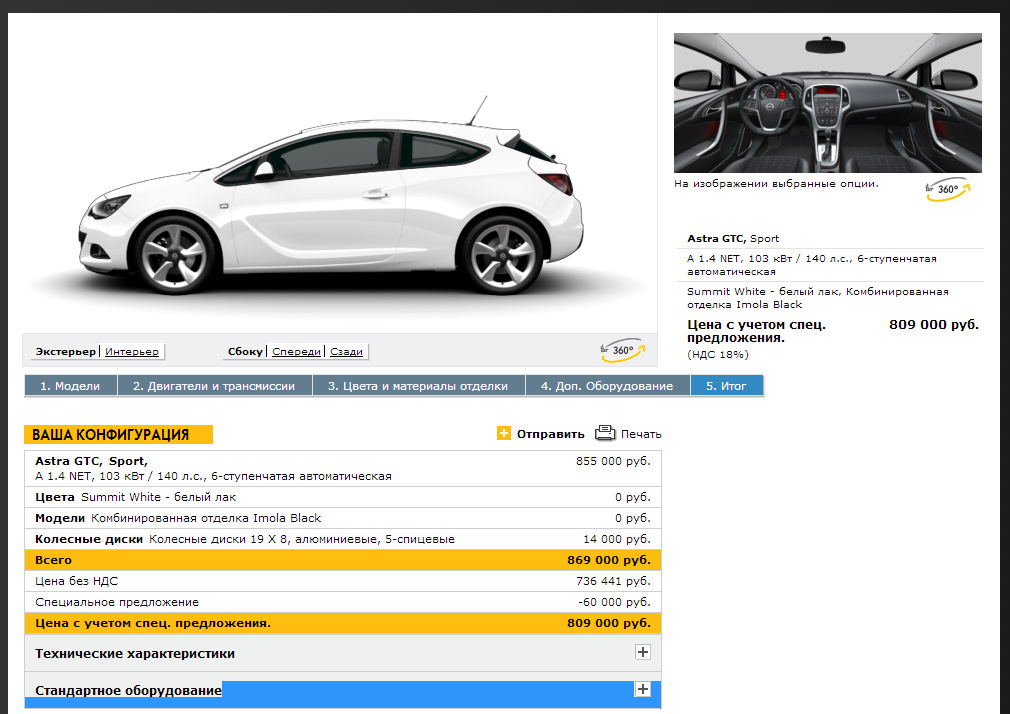This screenshot has height=714, width=1010.
Task: Click the 809 000 руб. price in the right summary panel
Action: click(934, 325)
